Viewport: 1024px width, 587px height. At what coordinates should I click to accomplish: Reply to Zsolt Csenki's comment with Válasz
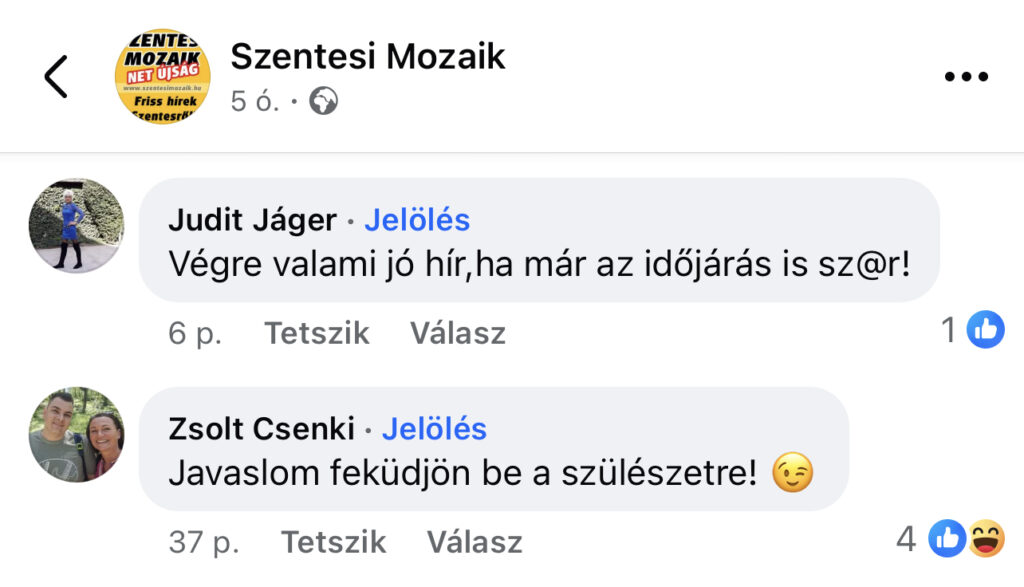[x=475, y=542]
